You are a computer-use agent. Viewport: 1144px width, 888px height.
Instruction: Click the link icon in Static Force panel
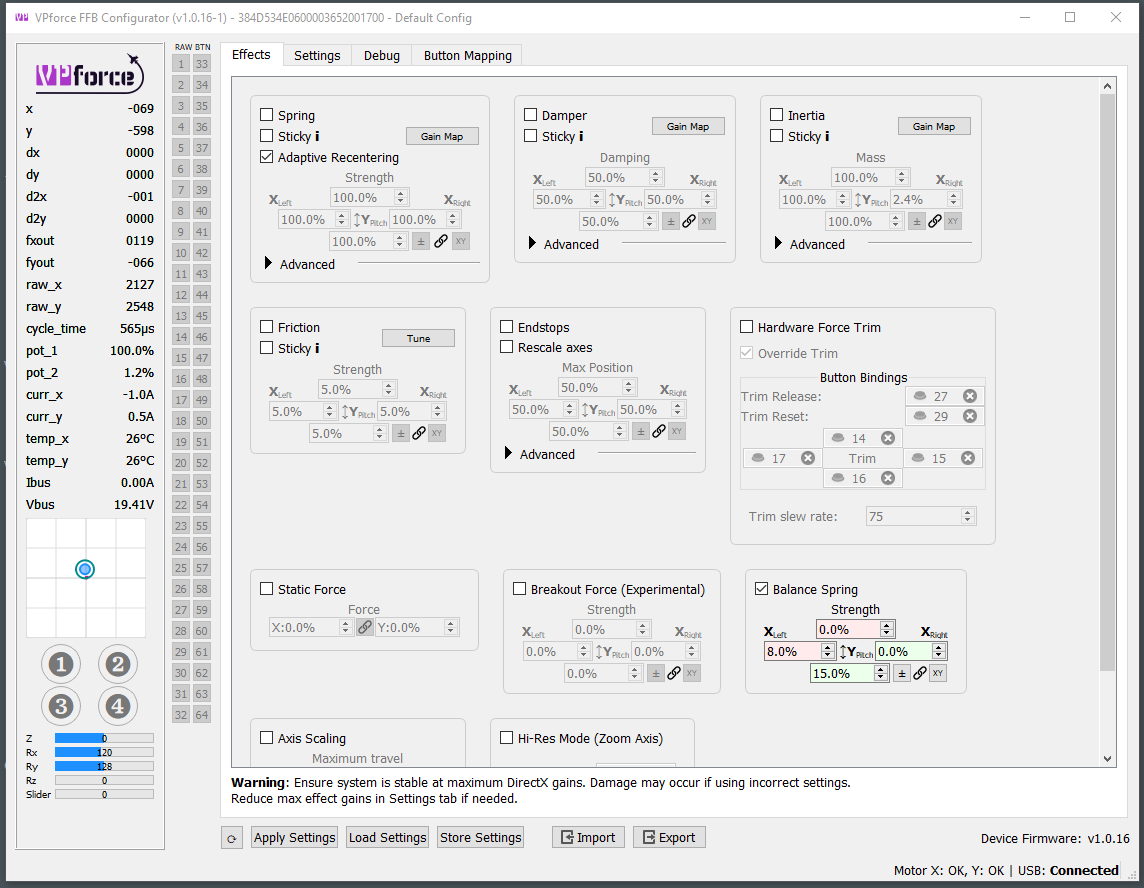[364, 627]
